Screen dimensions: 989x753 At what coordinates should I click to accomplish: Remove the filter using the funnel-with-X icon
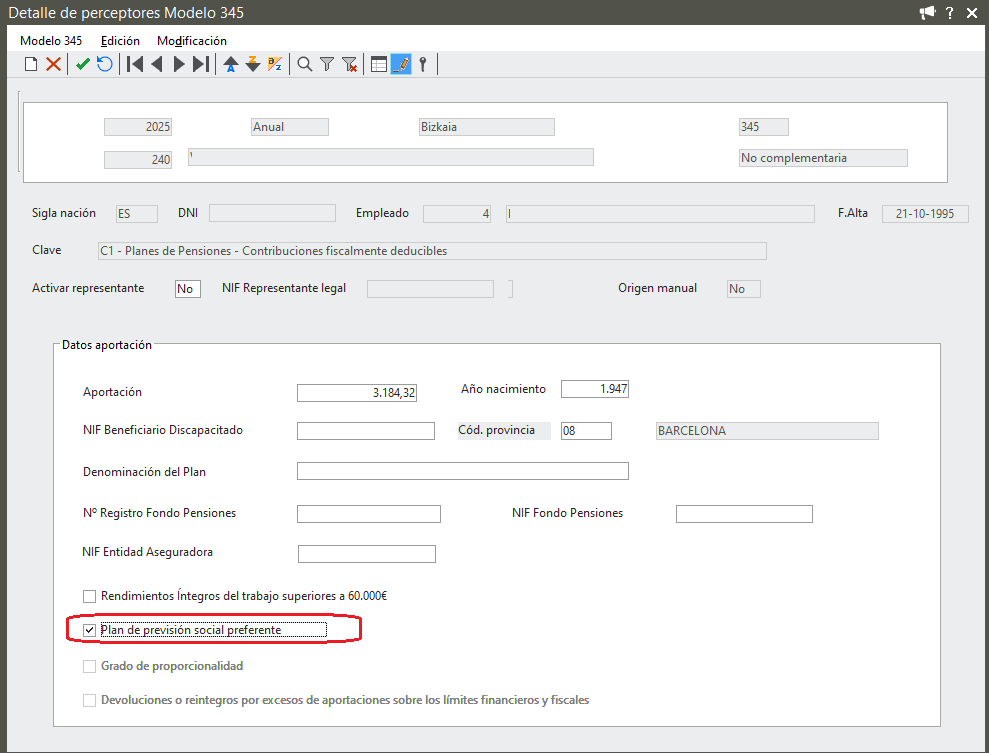(x=349, y=65)
